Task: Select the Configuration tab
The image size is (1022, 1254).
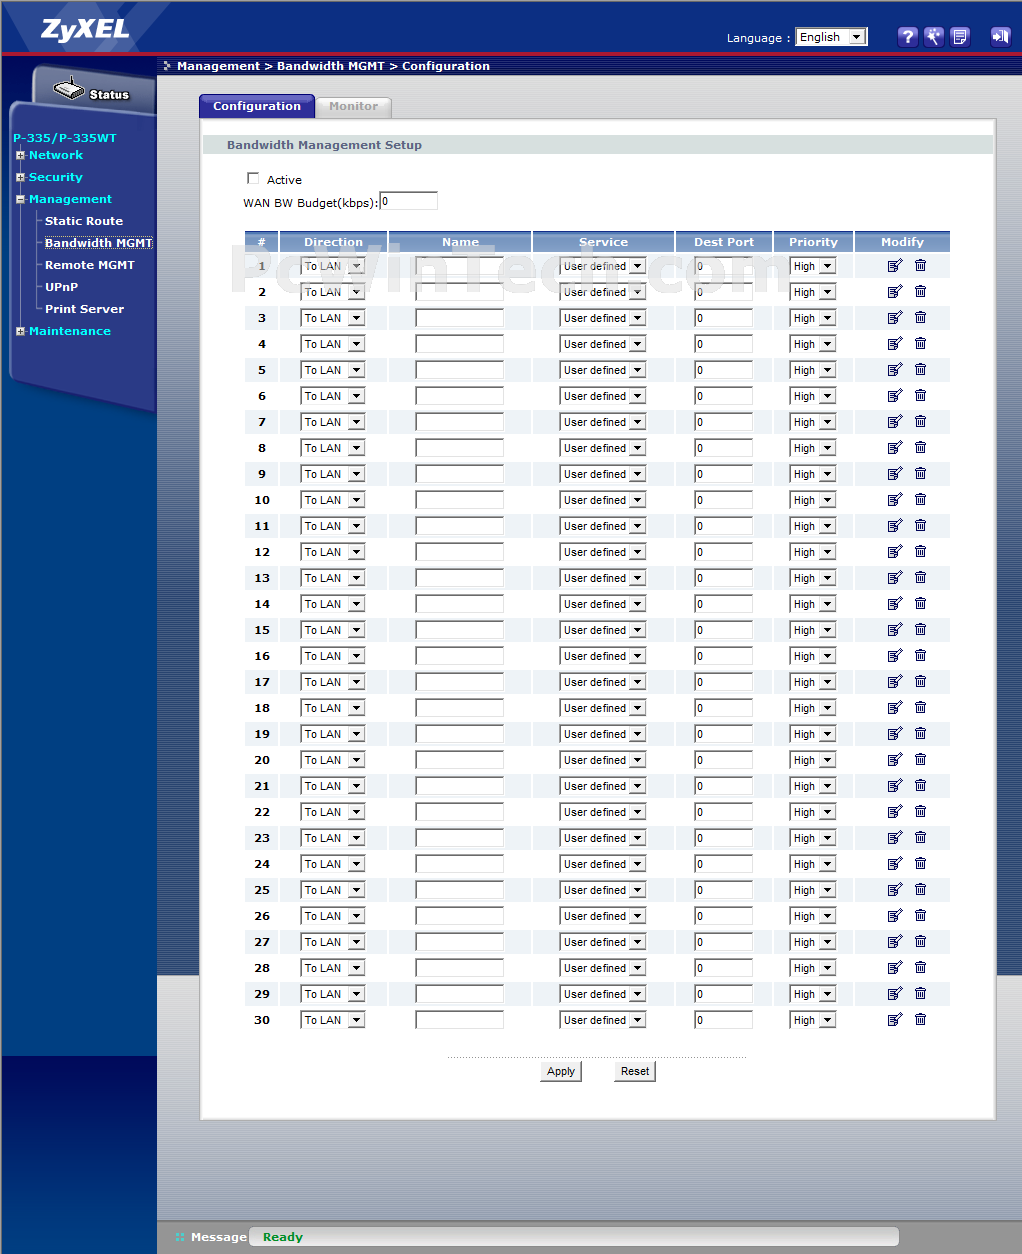Action: [x=257, y=106]
